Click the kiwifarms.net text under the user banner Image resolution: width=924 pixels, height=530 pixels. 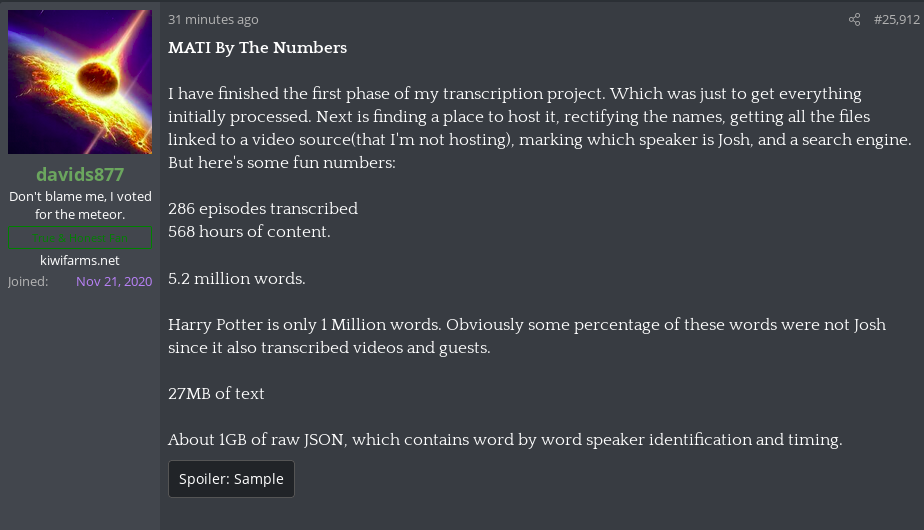(x=80, y=260)
